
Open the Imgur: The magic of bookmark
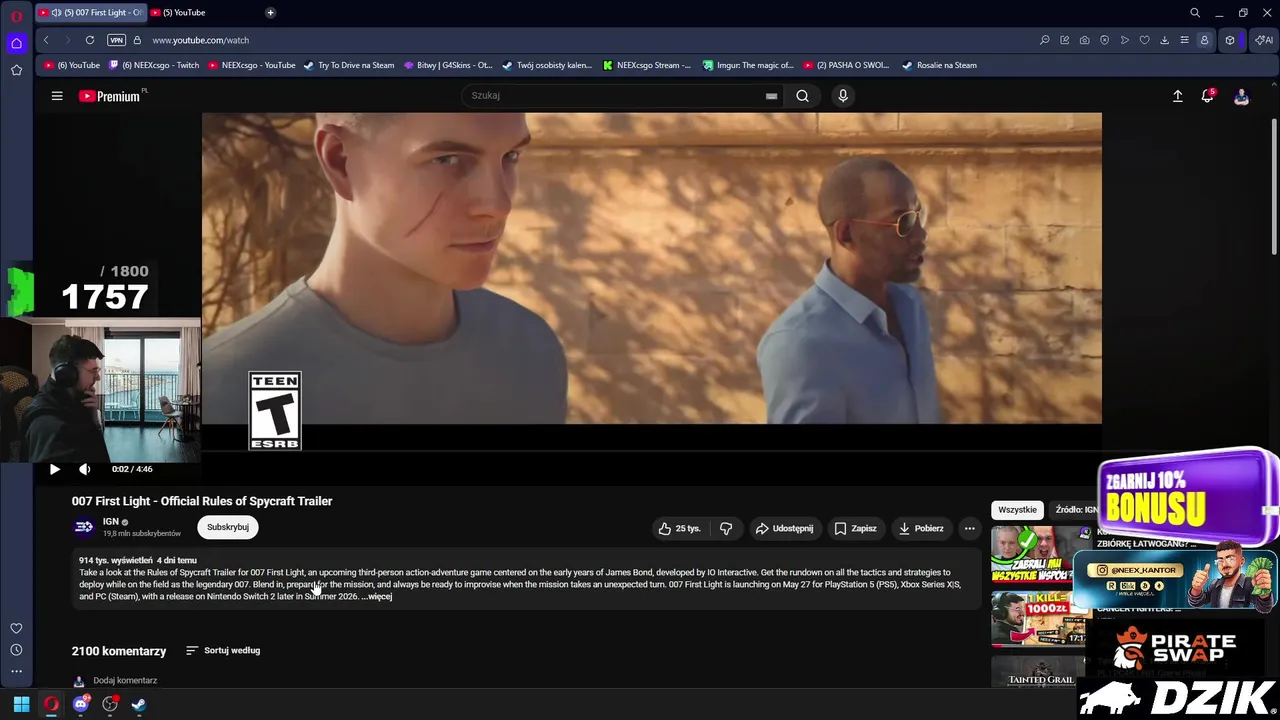tap(748, 65)
